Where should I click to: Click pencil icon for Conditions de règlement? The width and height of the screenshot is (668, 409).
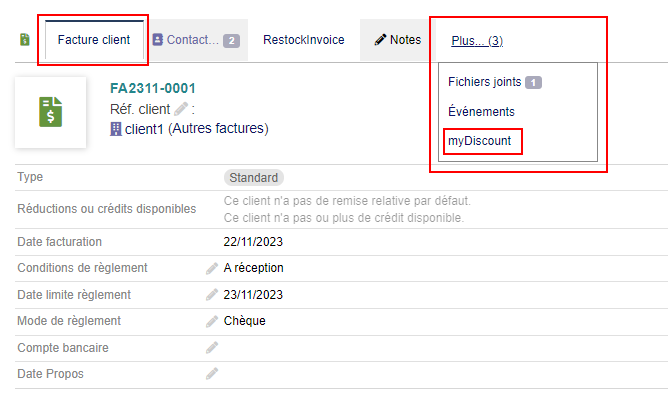point(212,268)
